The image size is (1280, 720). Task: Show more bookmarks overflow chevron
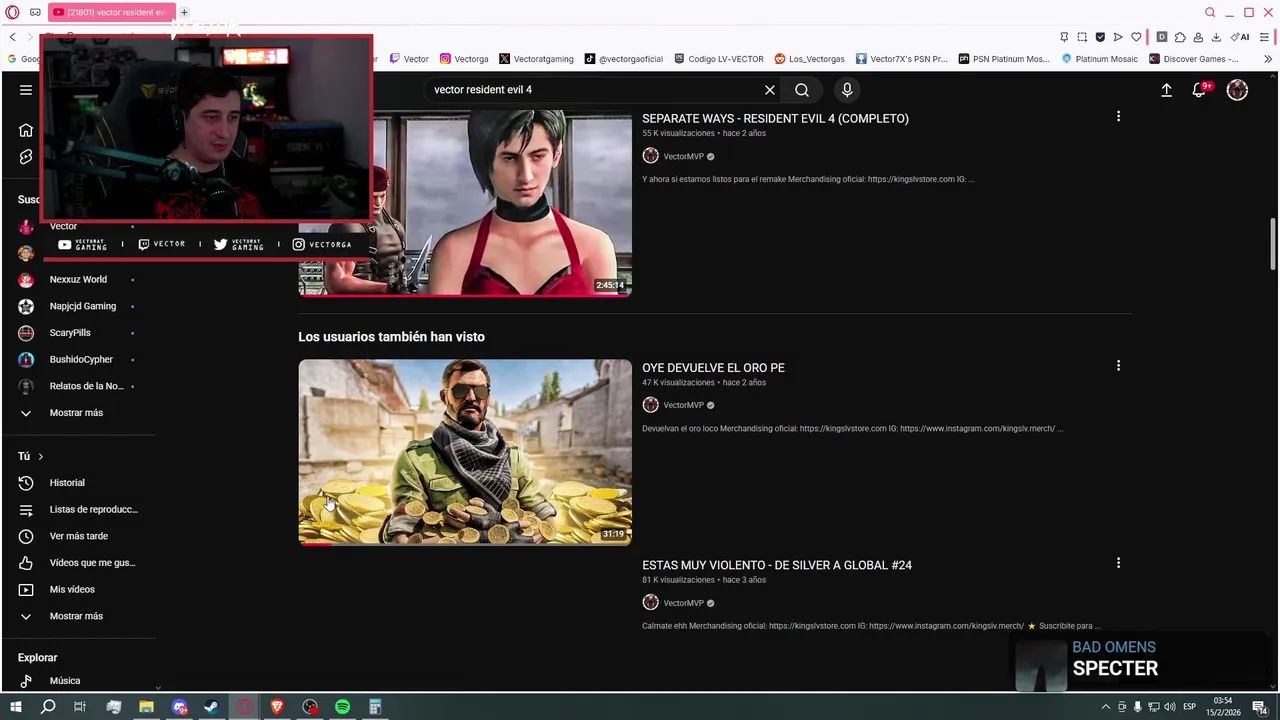1267,59
